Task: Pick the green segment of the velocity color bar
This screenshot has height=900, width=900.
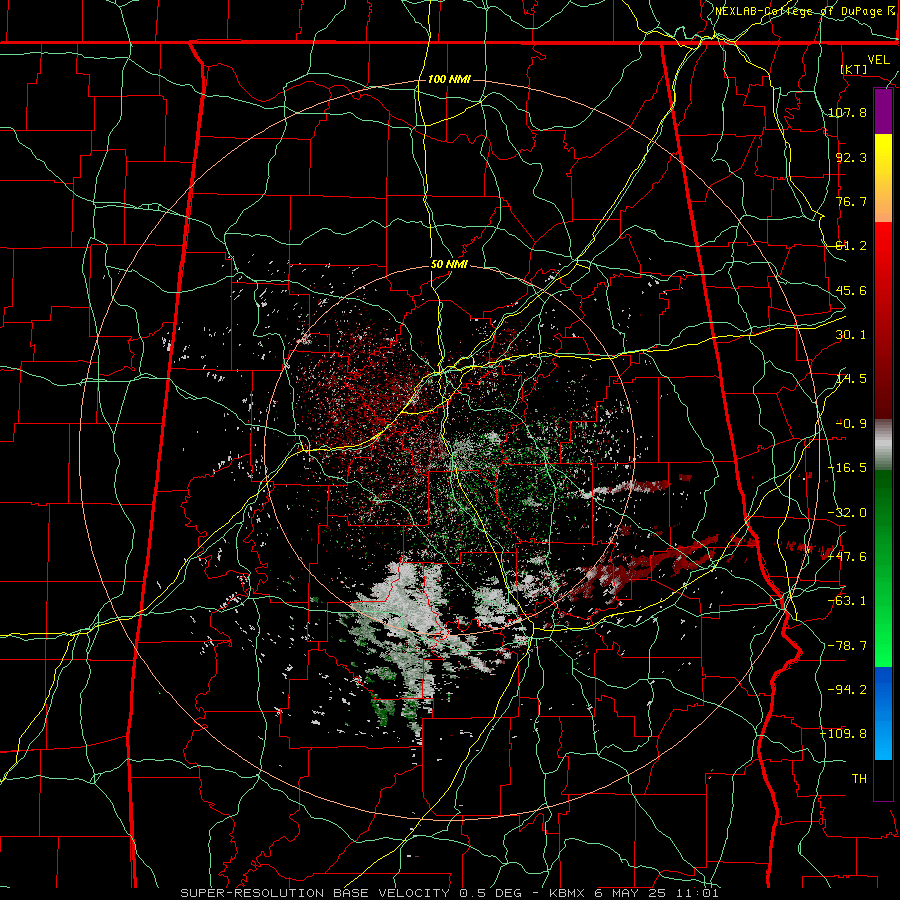Action: [883, 568]
